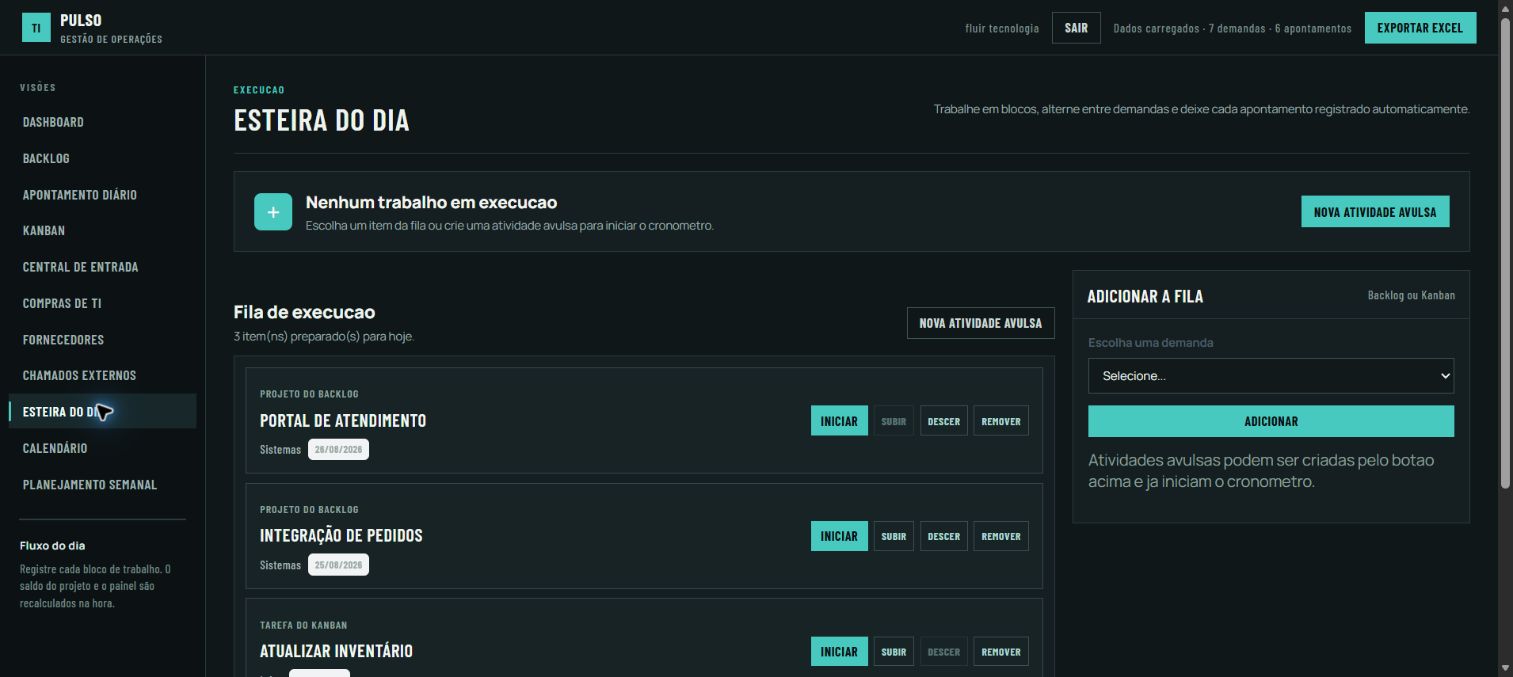
Task: Open Planejamento Semanal view
Action: pos(90,485)
